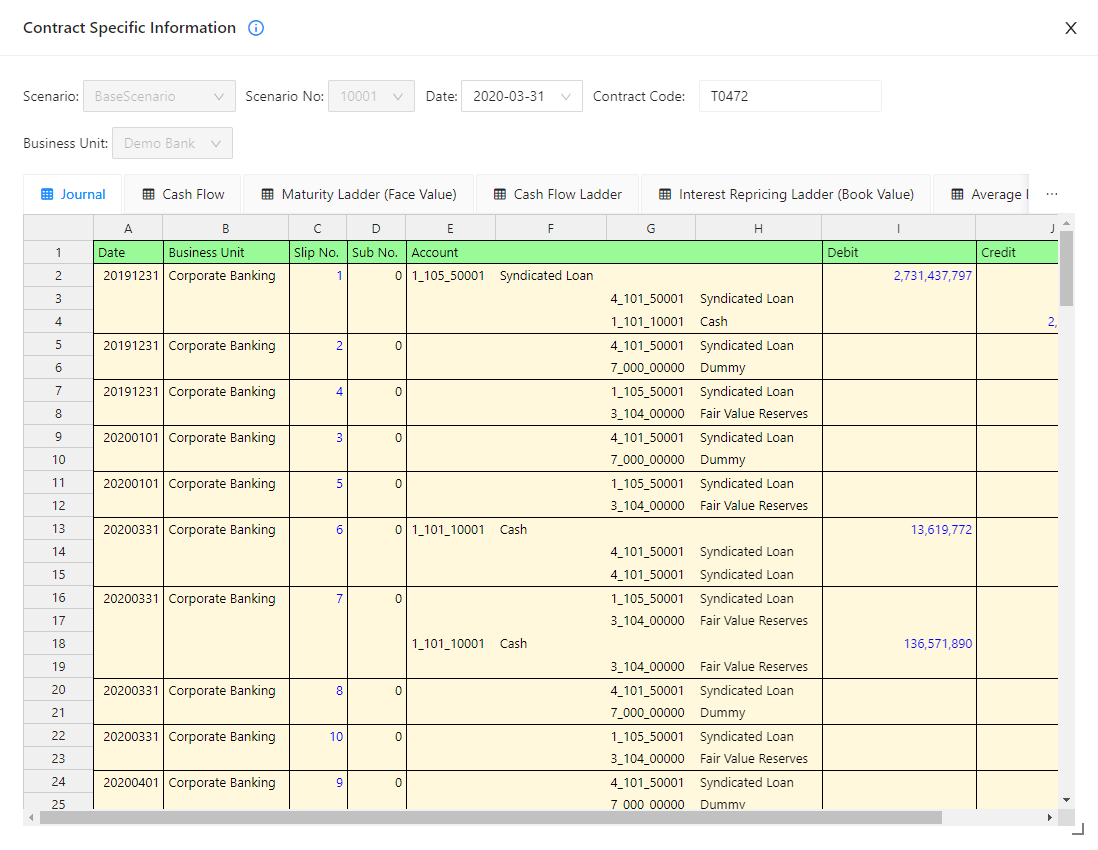Screen dimensions: 1098x850
Task: Select column header I above Debit
Action: pos(898,229)
